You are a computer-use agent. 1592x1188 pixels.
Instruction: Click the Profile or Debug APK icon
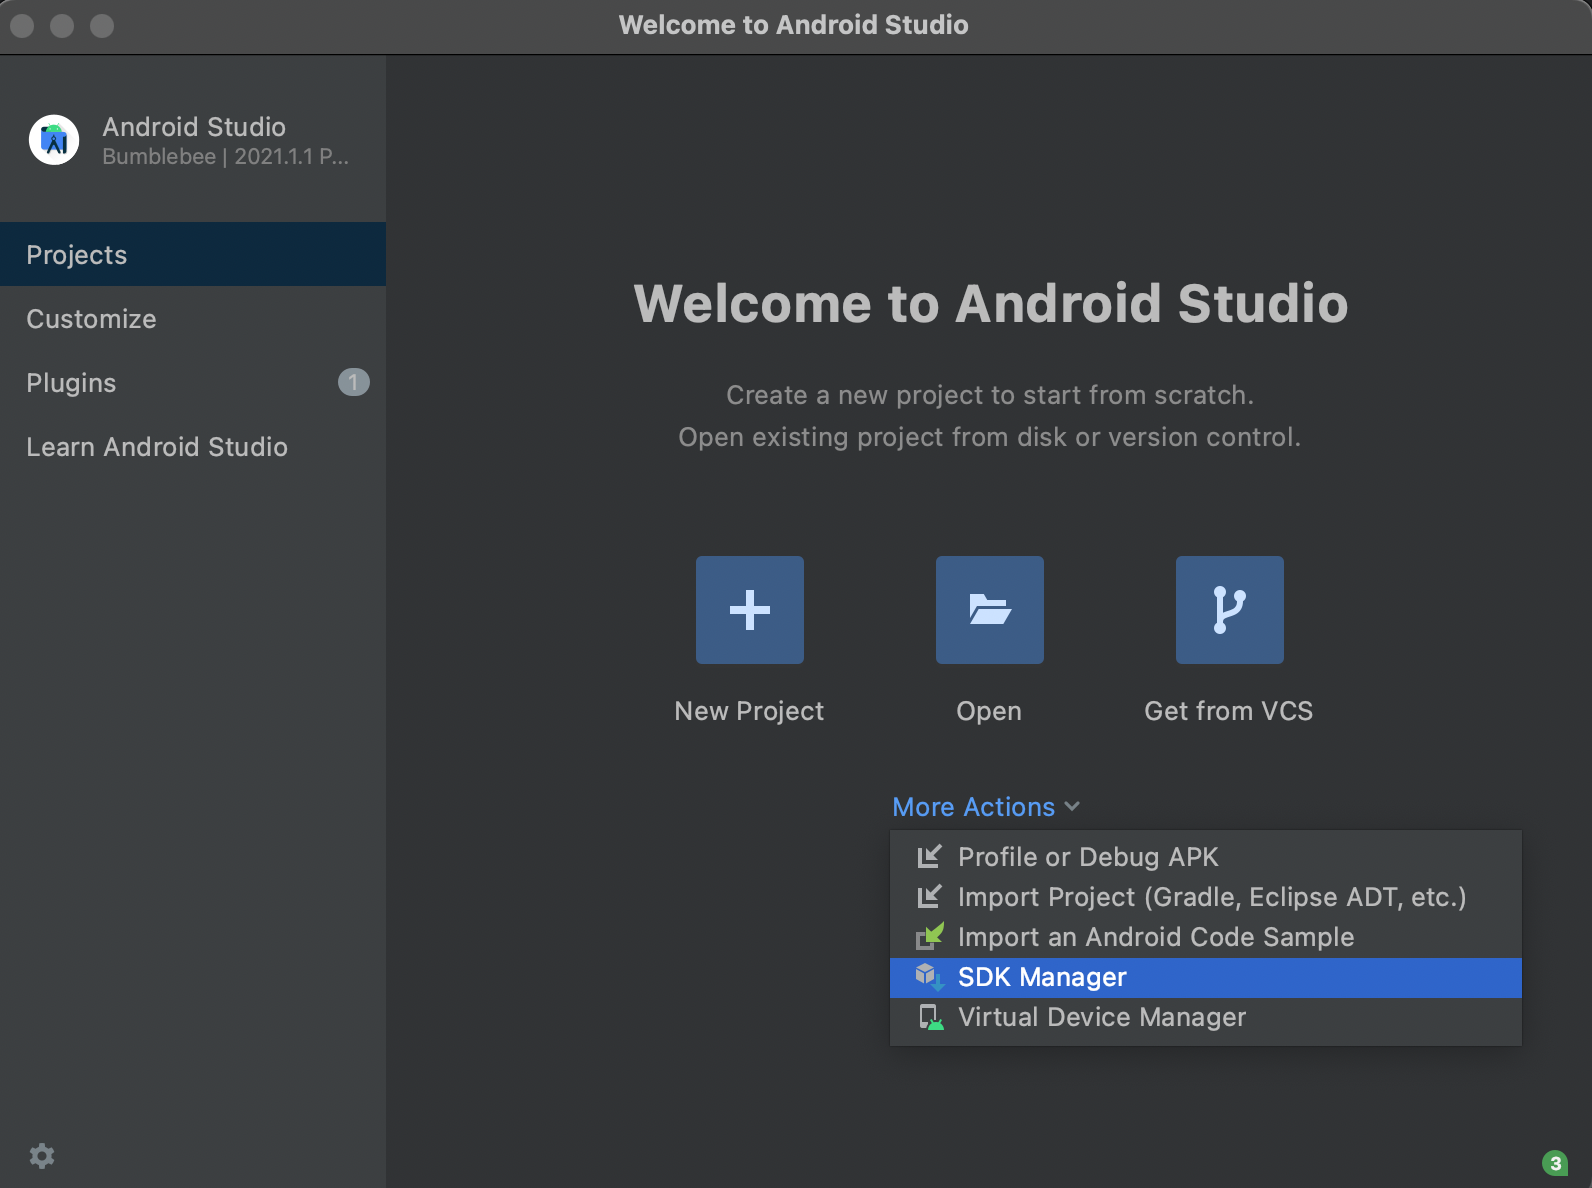click(x=930, y=857)
